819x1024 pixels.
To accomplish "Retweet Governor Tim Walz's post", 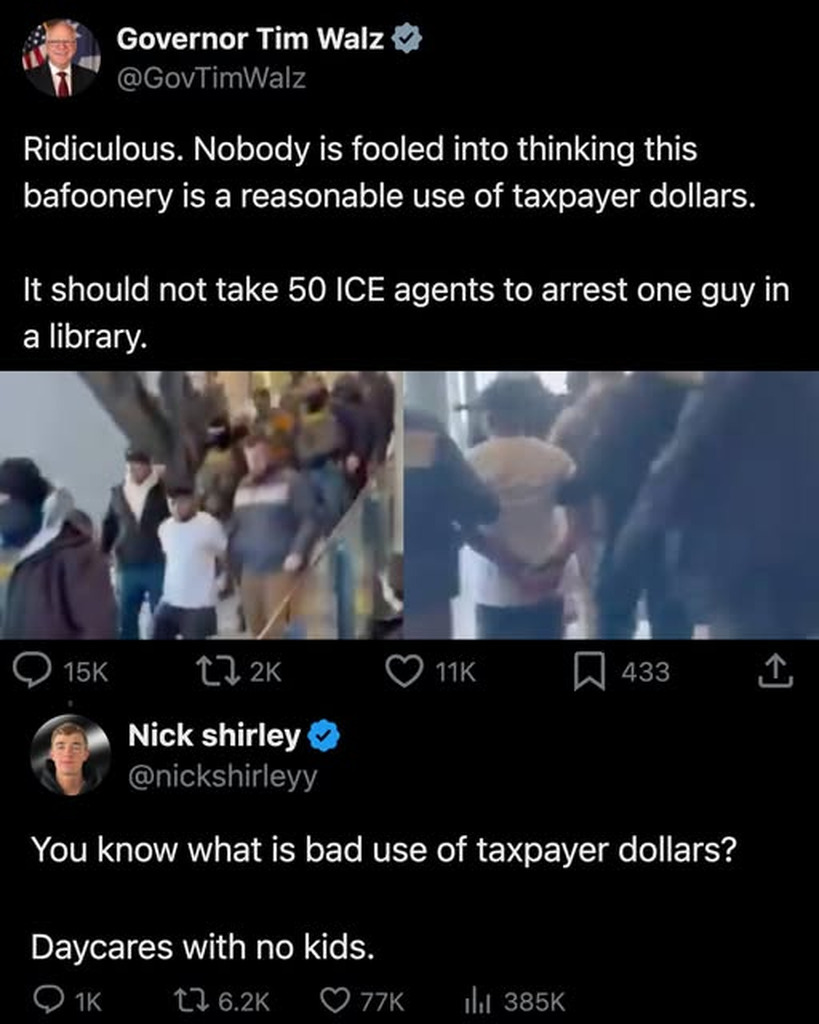I will pyautogui.click(x=216, y=672).
